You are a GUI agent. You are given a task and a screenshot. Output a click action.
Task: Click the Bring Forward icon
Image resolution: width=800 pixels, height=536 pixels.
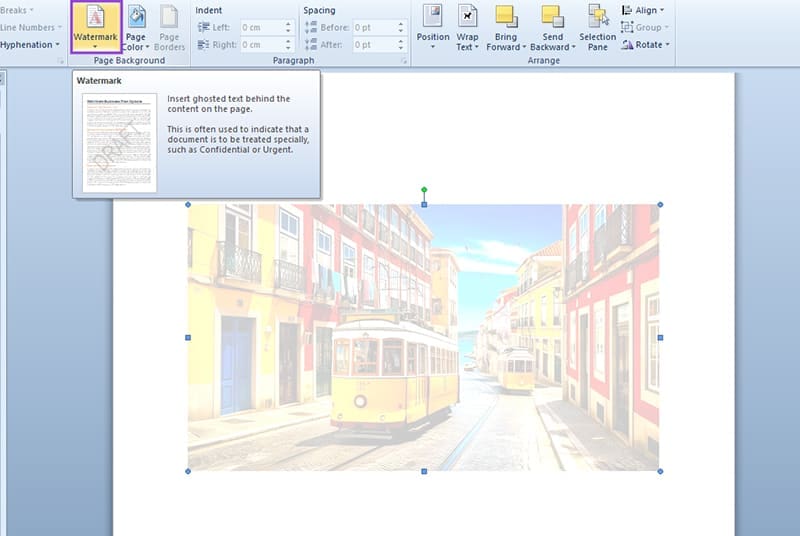[x=506, y=17]
